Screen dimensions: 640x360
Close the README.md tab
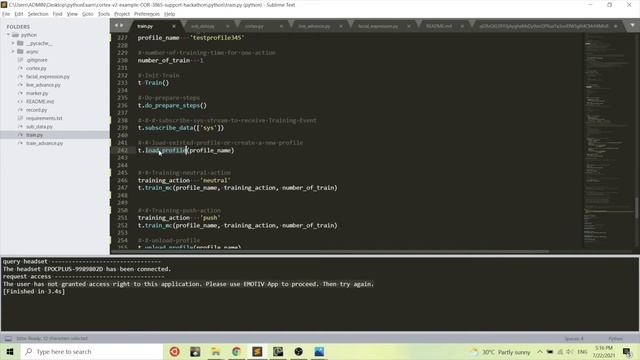click(462, 26)
